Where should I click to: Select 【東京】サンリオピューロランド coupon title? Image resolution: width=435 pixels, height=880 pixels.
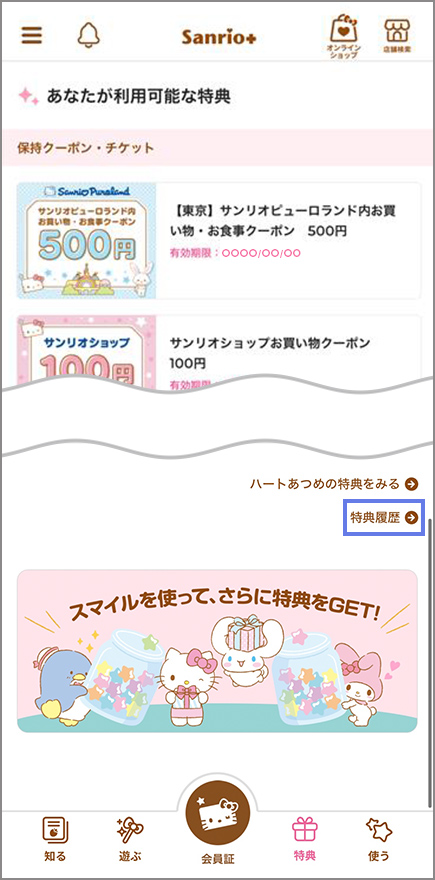283,221
